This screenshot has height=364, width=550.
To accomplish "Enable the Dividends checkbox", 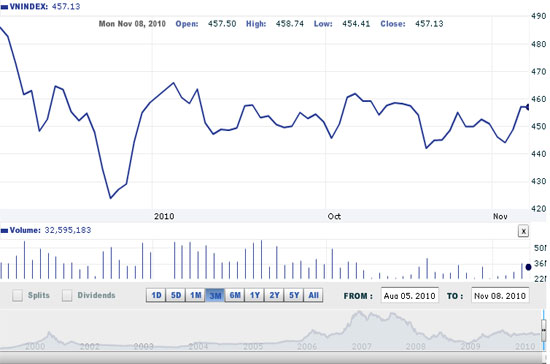I will (67, 295).
